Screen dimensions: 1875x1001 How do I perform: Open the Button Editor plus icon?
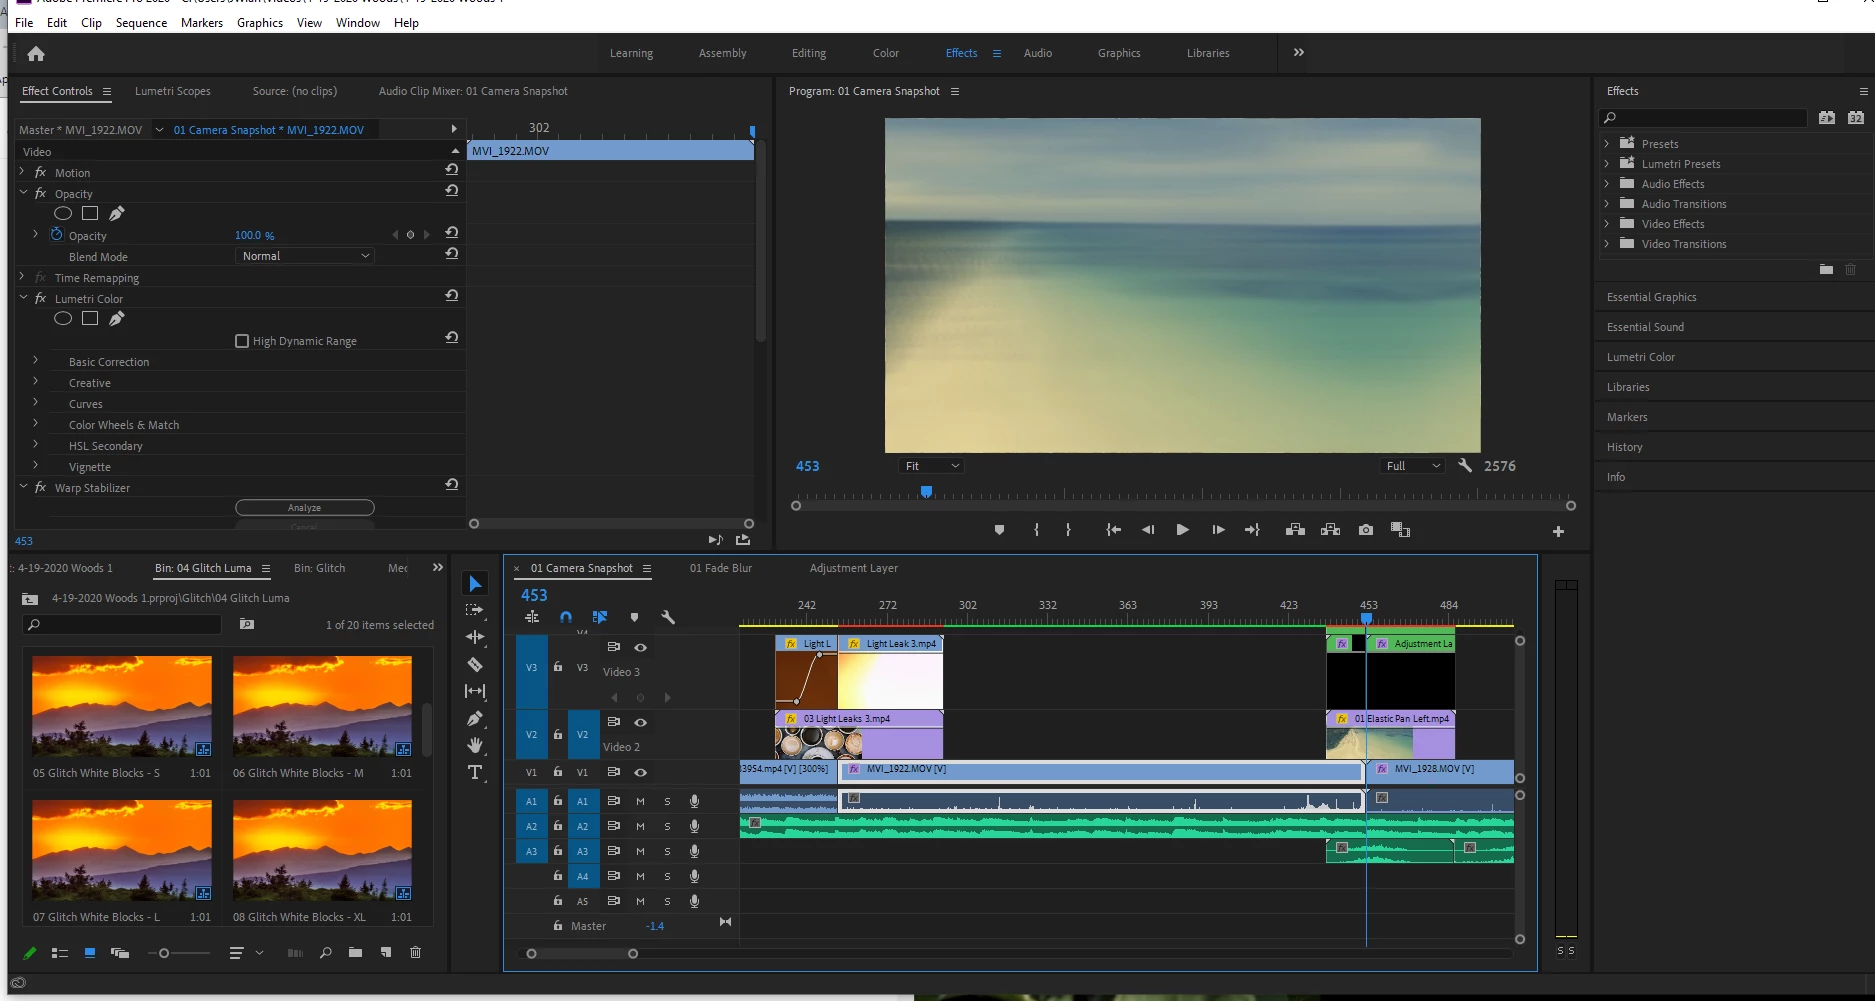(x=1558, y=531)
